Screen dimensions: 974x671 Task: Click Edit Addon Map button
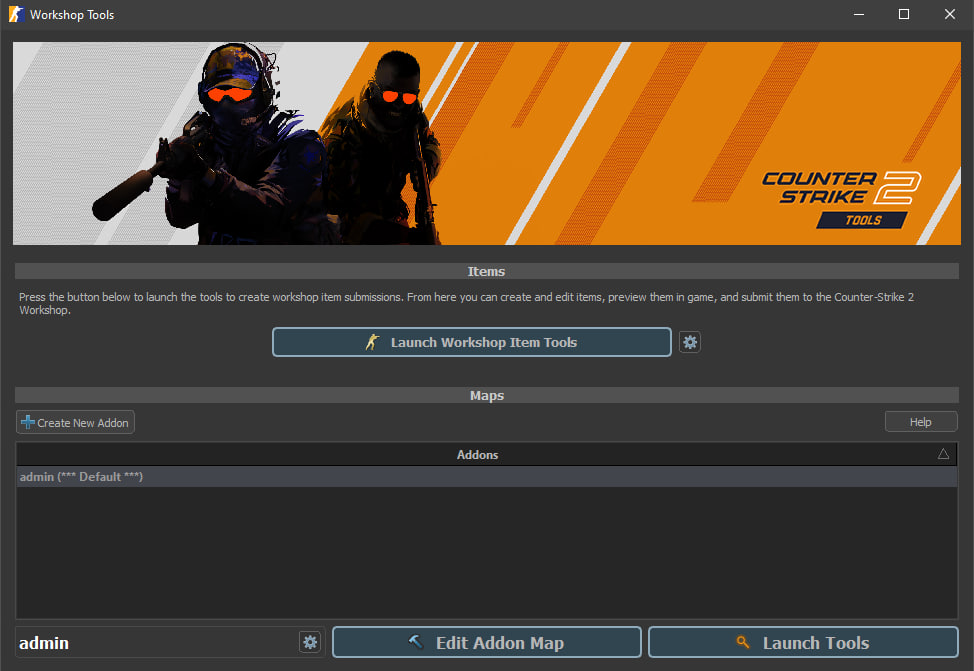tap(486, 642)
